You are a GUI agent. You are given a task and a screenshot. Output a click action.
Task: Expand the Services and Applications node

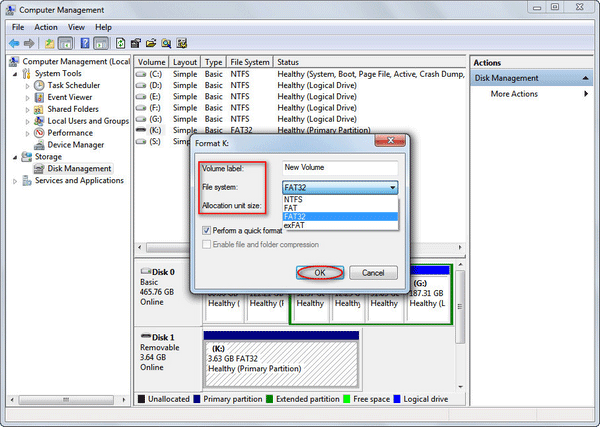coord(14,181)
